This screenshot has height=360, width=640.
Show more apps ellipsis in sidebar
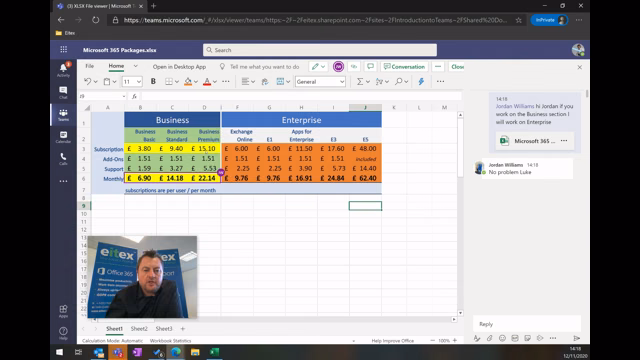click(63, 181)
